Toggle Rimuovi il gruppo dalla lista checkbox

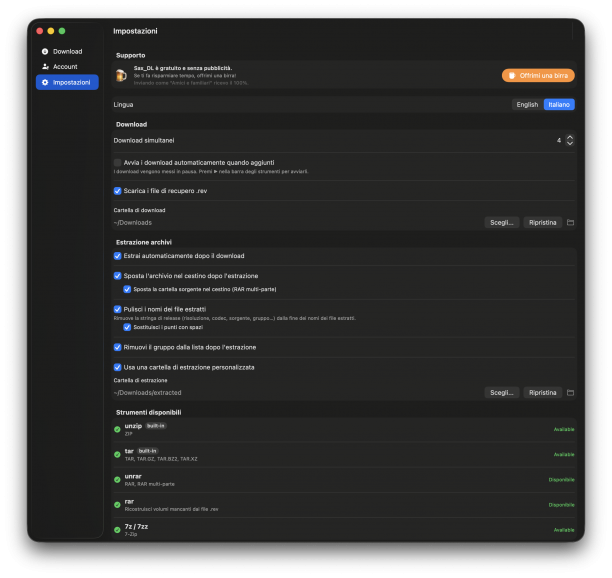click(117, 347)
